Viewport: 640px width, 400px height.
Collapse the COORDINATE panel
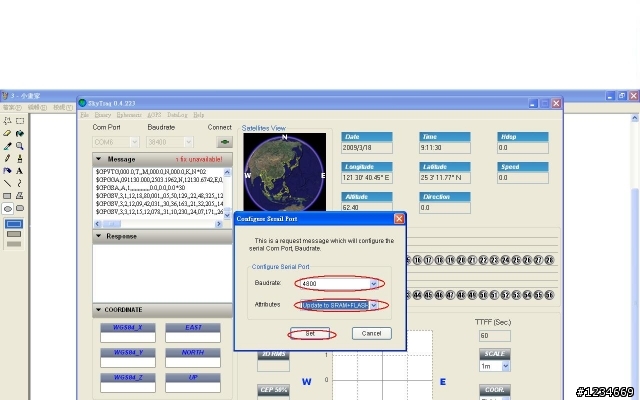pos(98,310)
